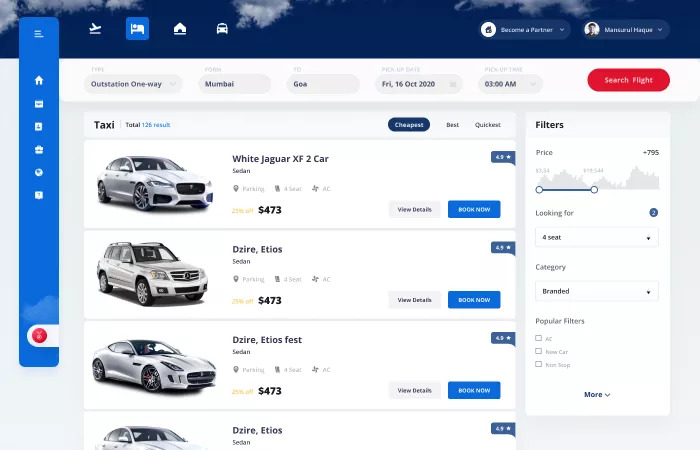The image size is (700, 450).
Task: Click rating badge on Dzire, Etios fest
Action: pyautogui.click(x=503, y=338)
